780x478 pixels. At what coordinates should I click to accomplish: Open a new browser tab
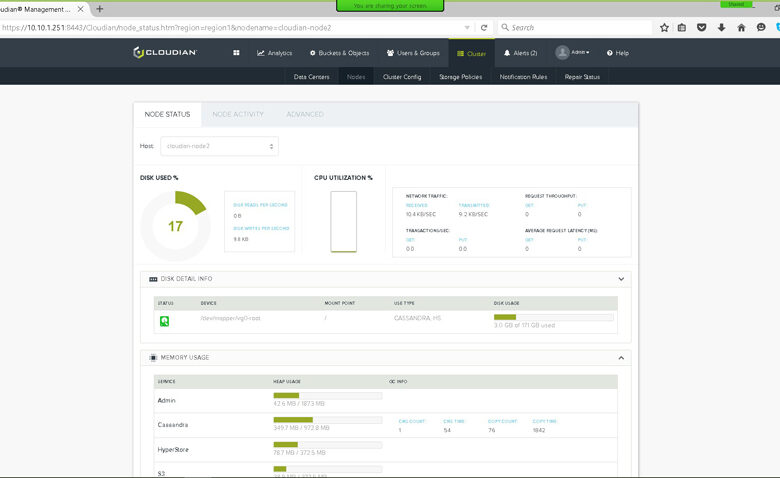99,9
